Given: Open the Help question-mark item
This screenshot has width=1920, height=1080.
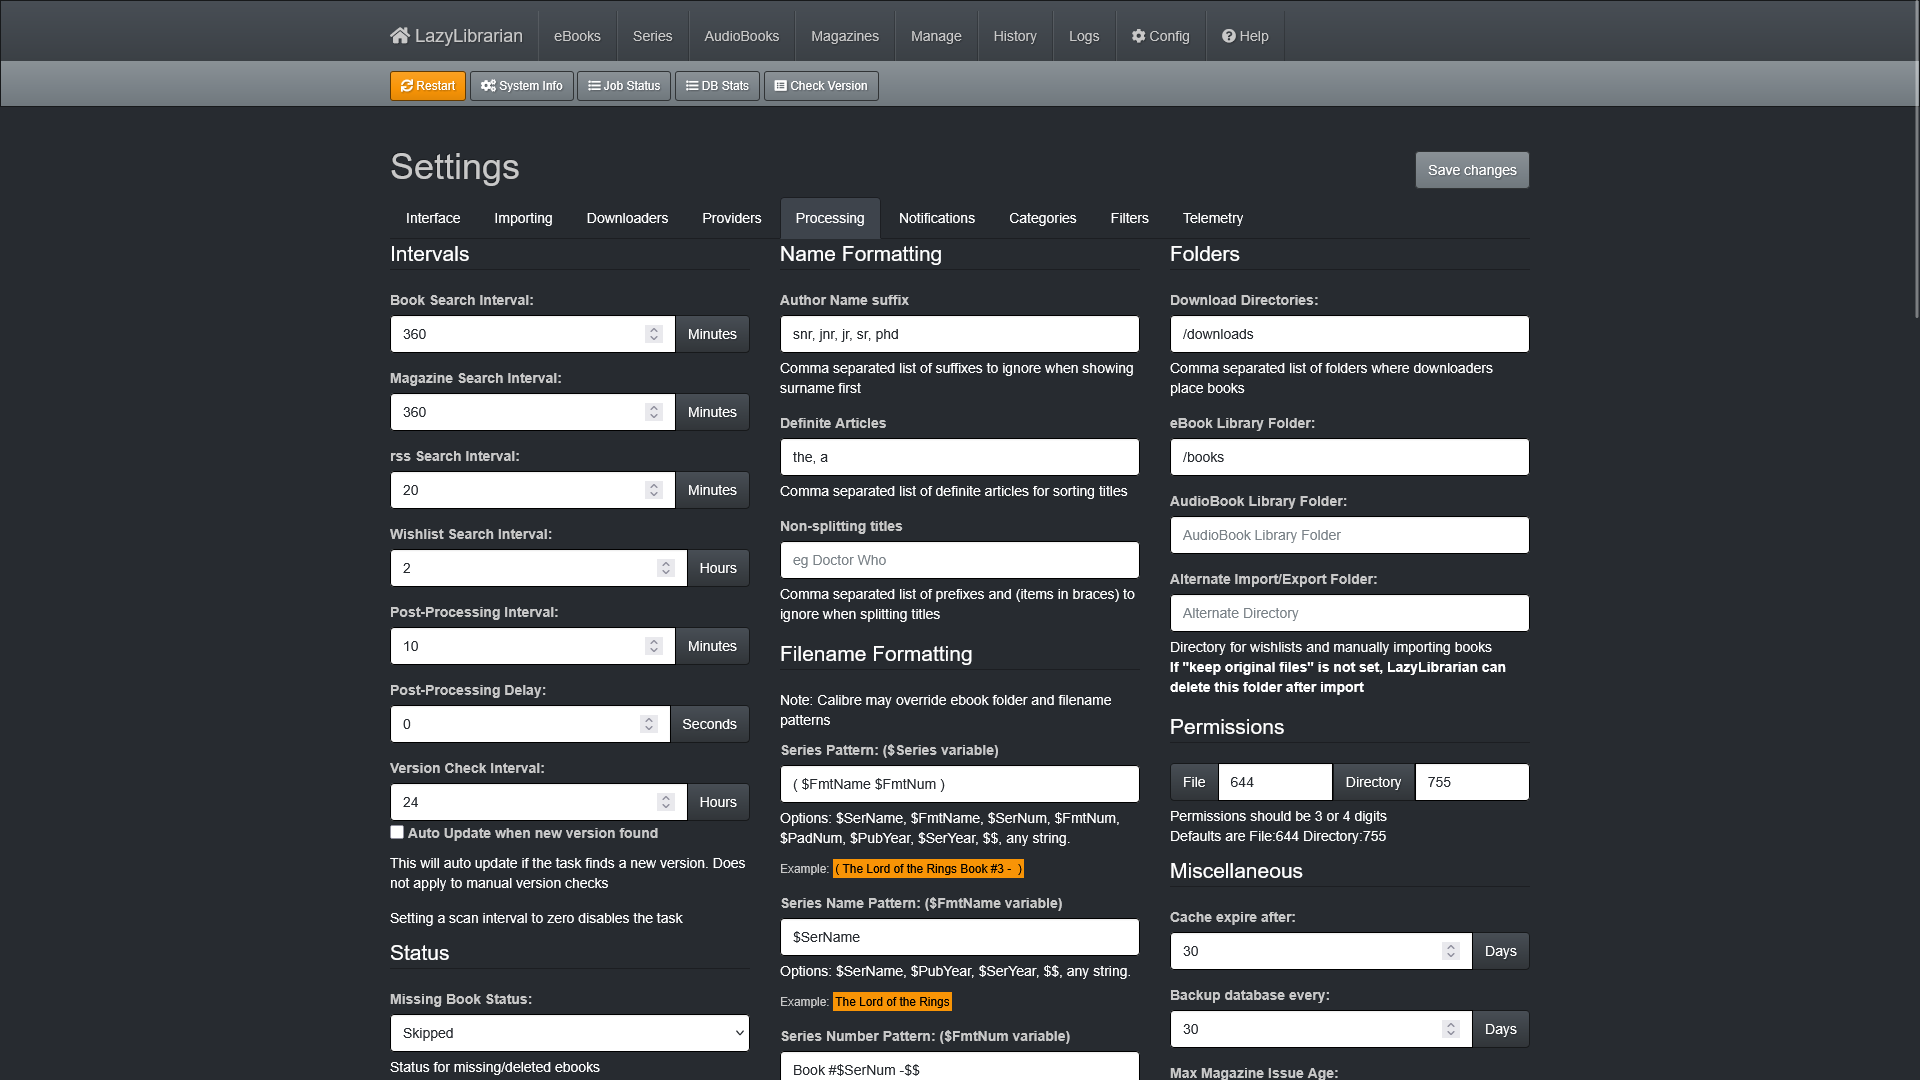Looking at the screenshot, I should pos(1245,36).
